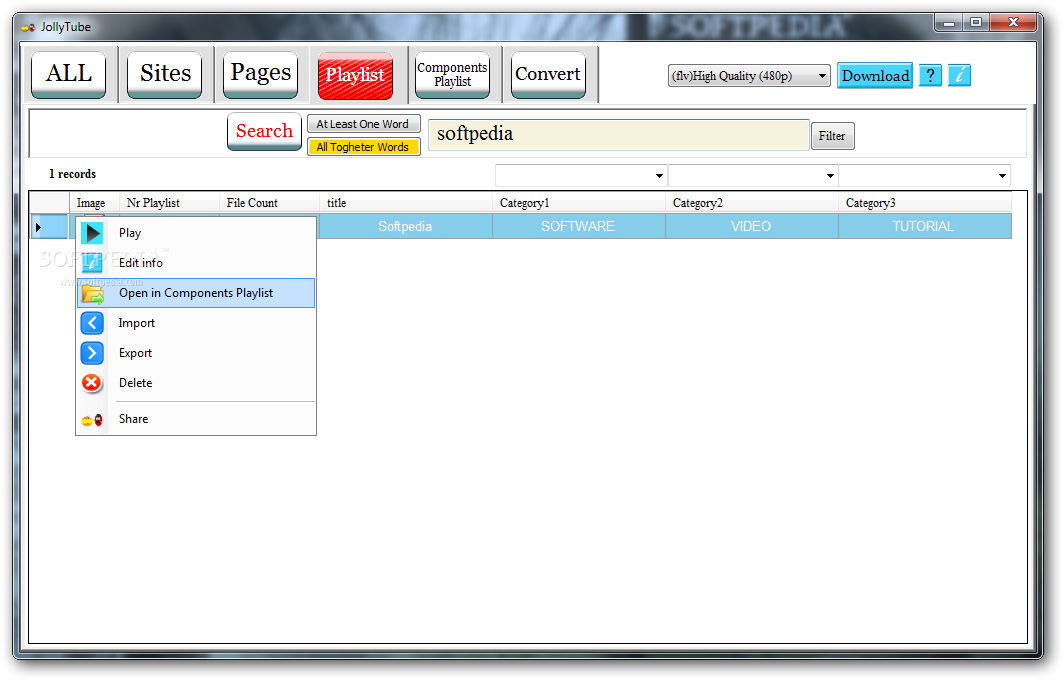Viewport: 1064px width, 680px height.
Task: Select the Softpedia title cell
Action: (405, 227)
